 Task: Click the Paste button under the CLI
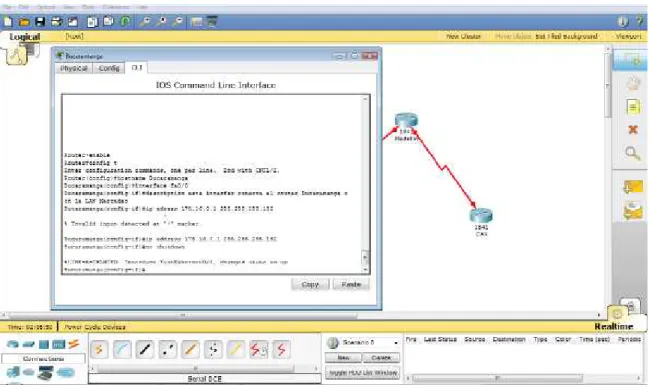351,284
